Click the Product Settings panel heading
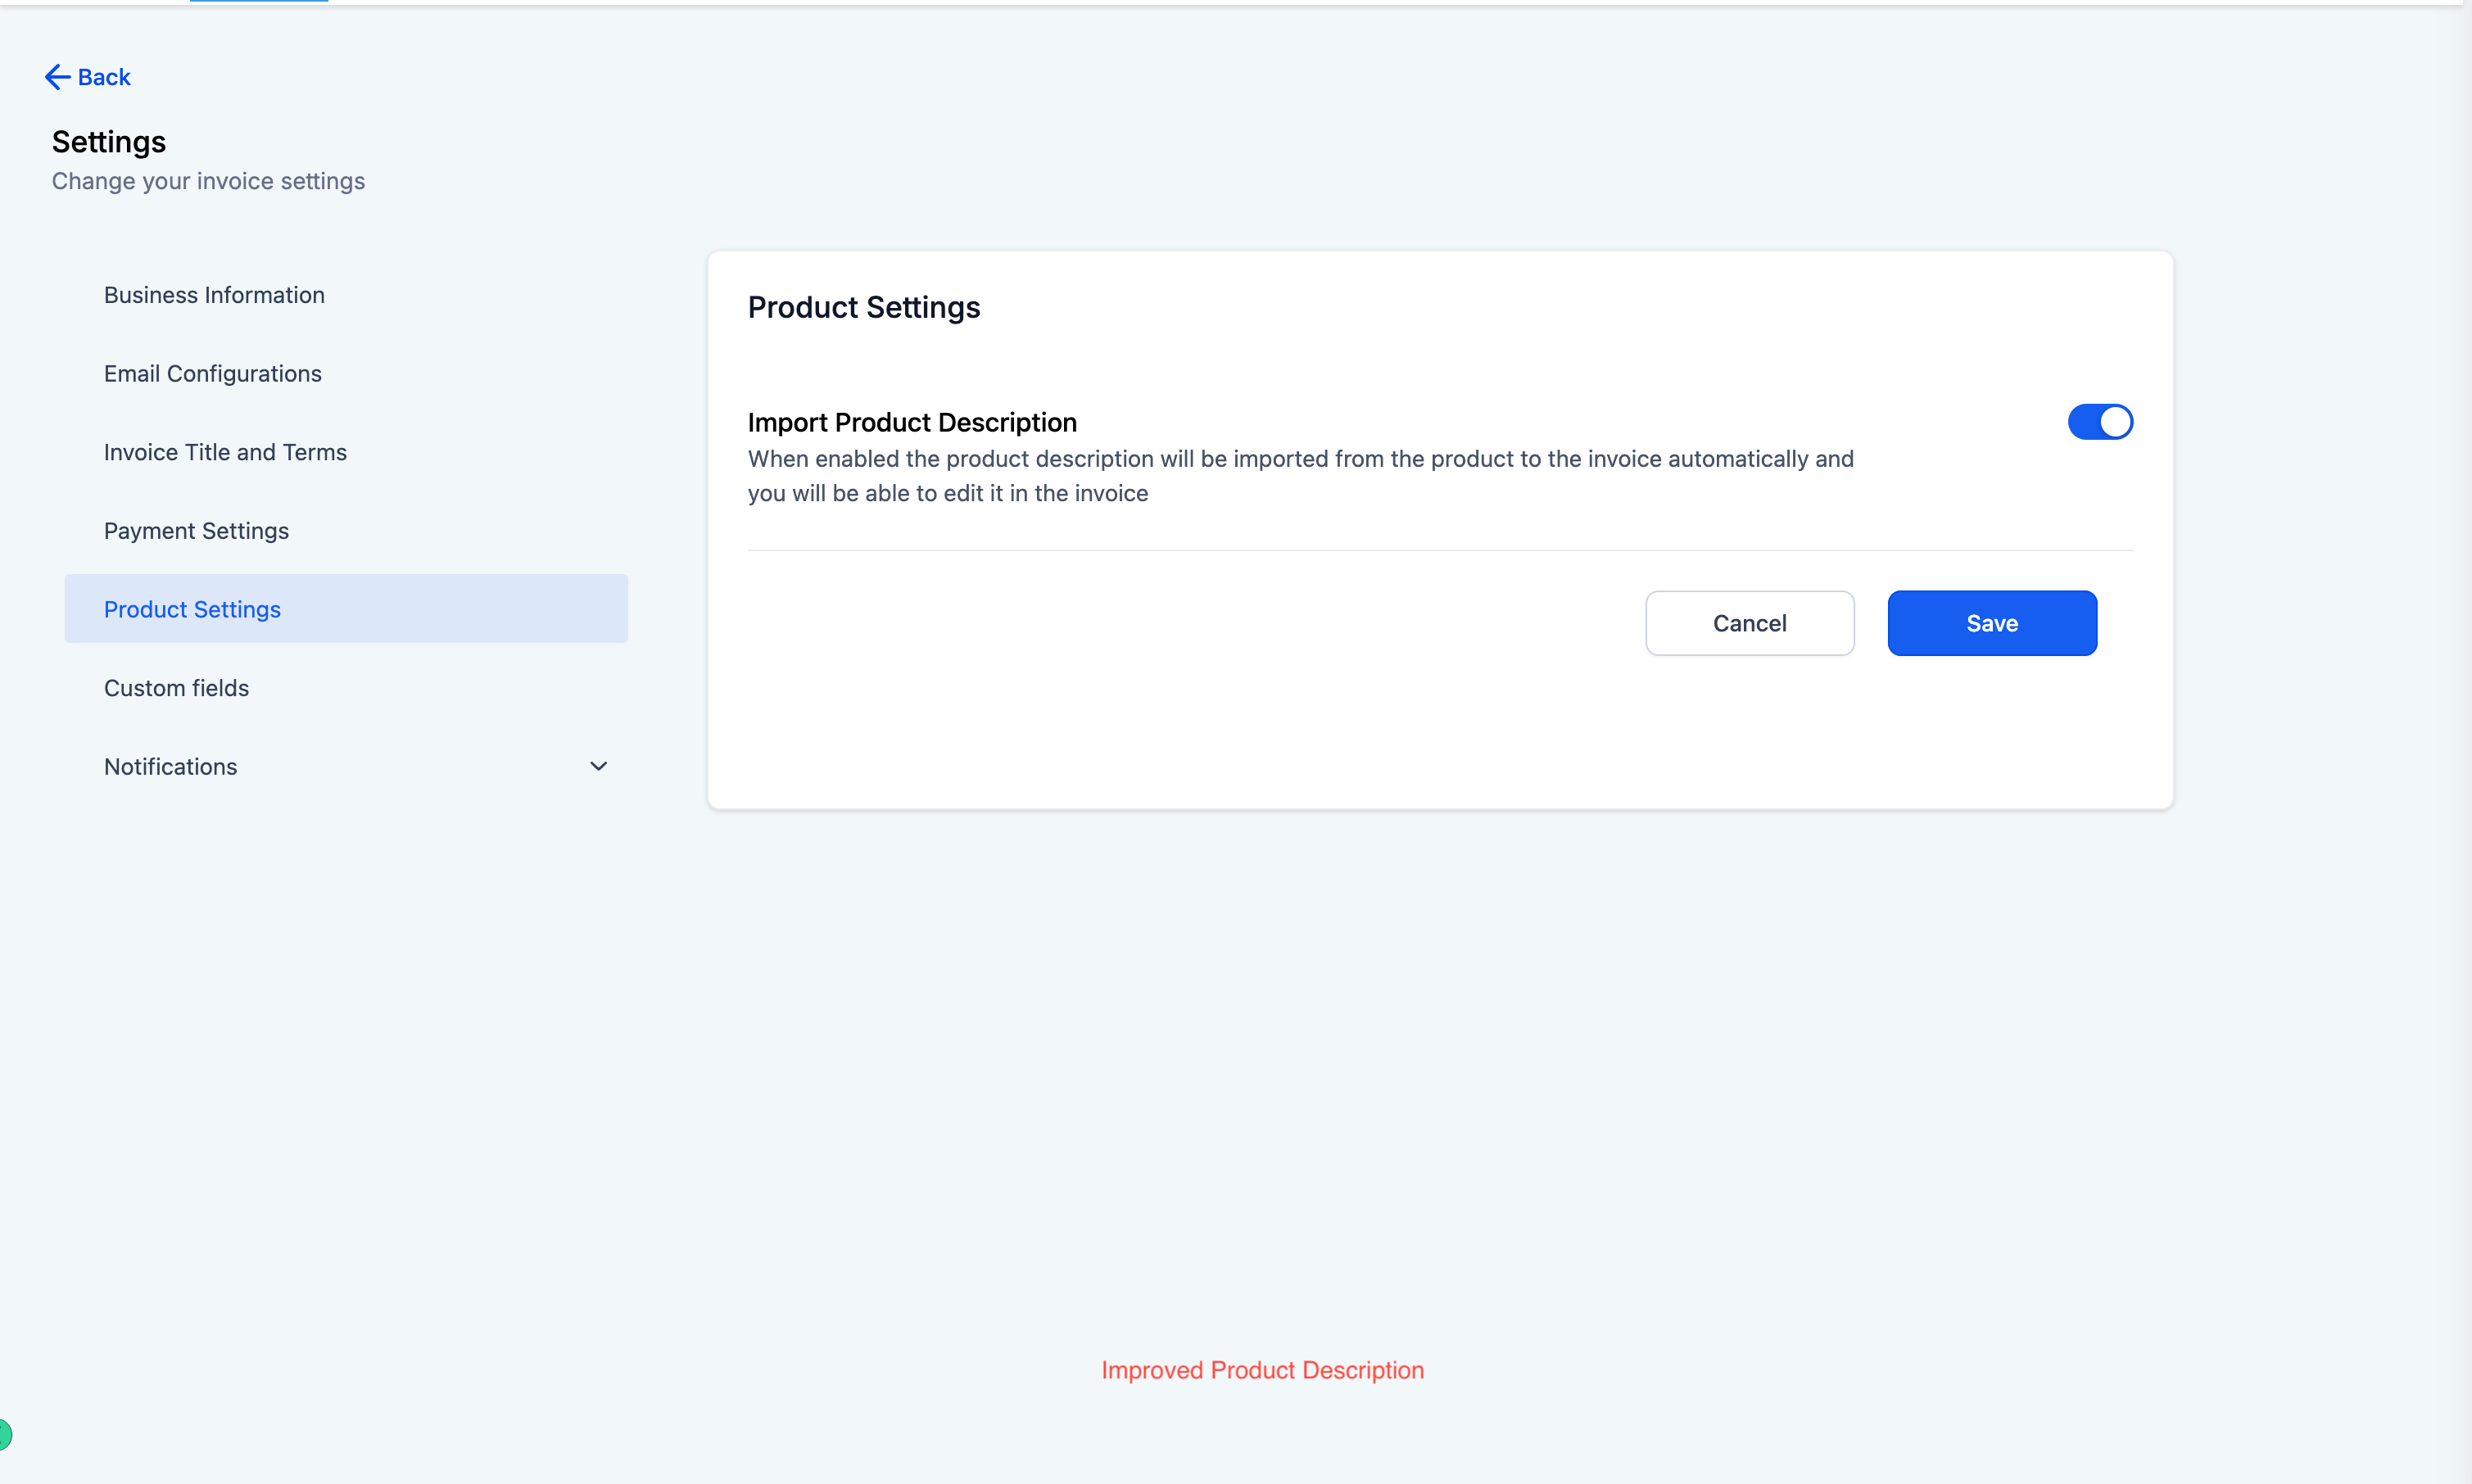 point(863,308)
